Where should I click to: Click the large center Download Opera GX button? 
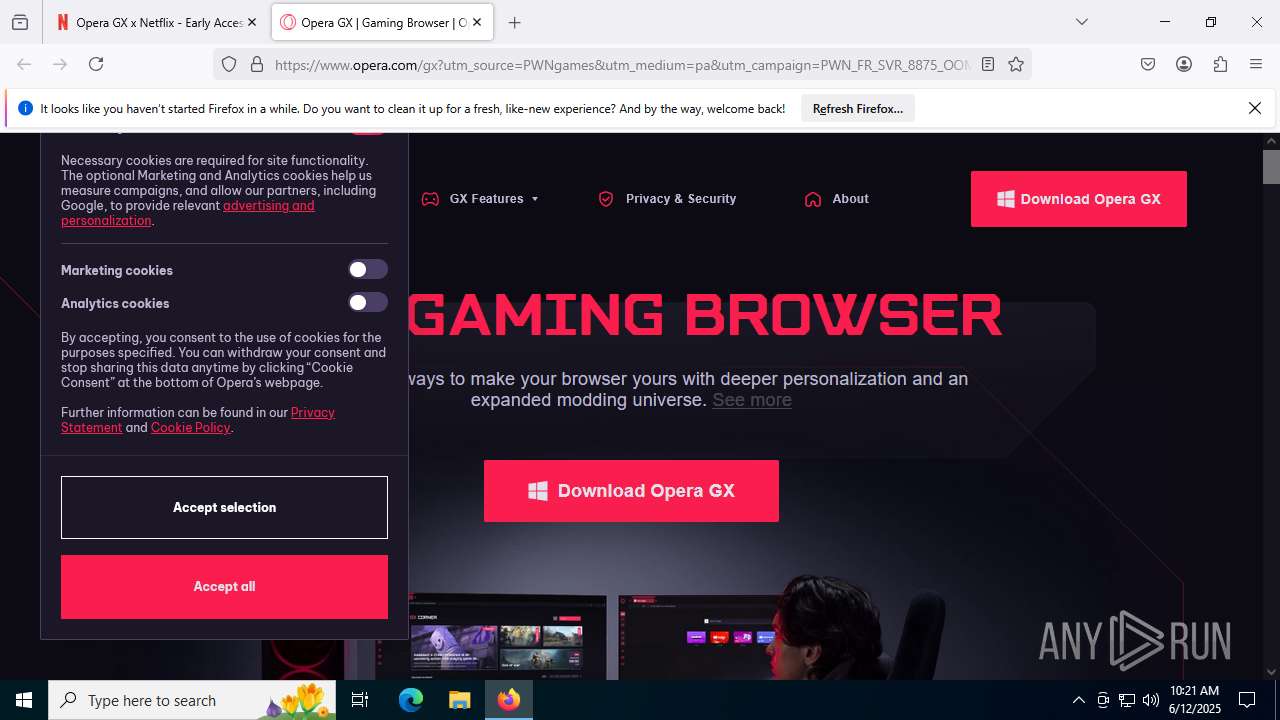[631, 491]
